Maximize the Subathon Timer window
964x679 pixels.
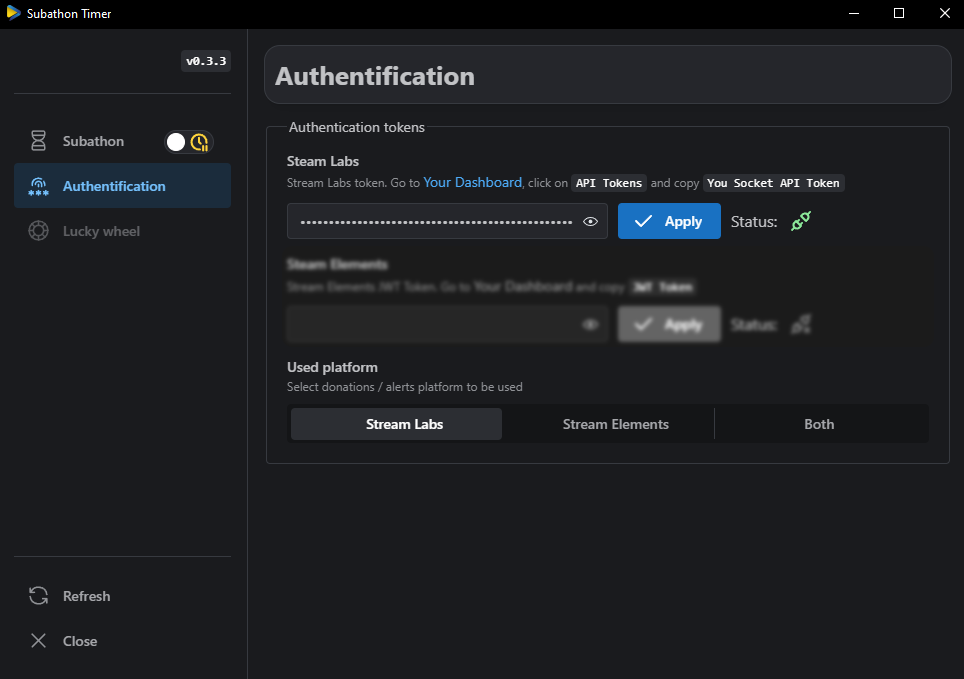click(x=899, y=13)
